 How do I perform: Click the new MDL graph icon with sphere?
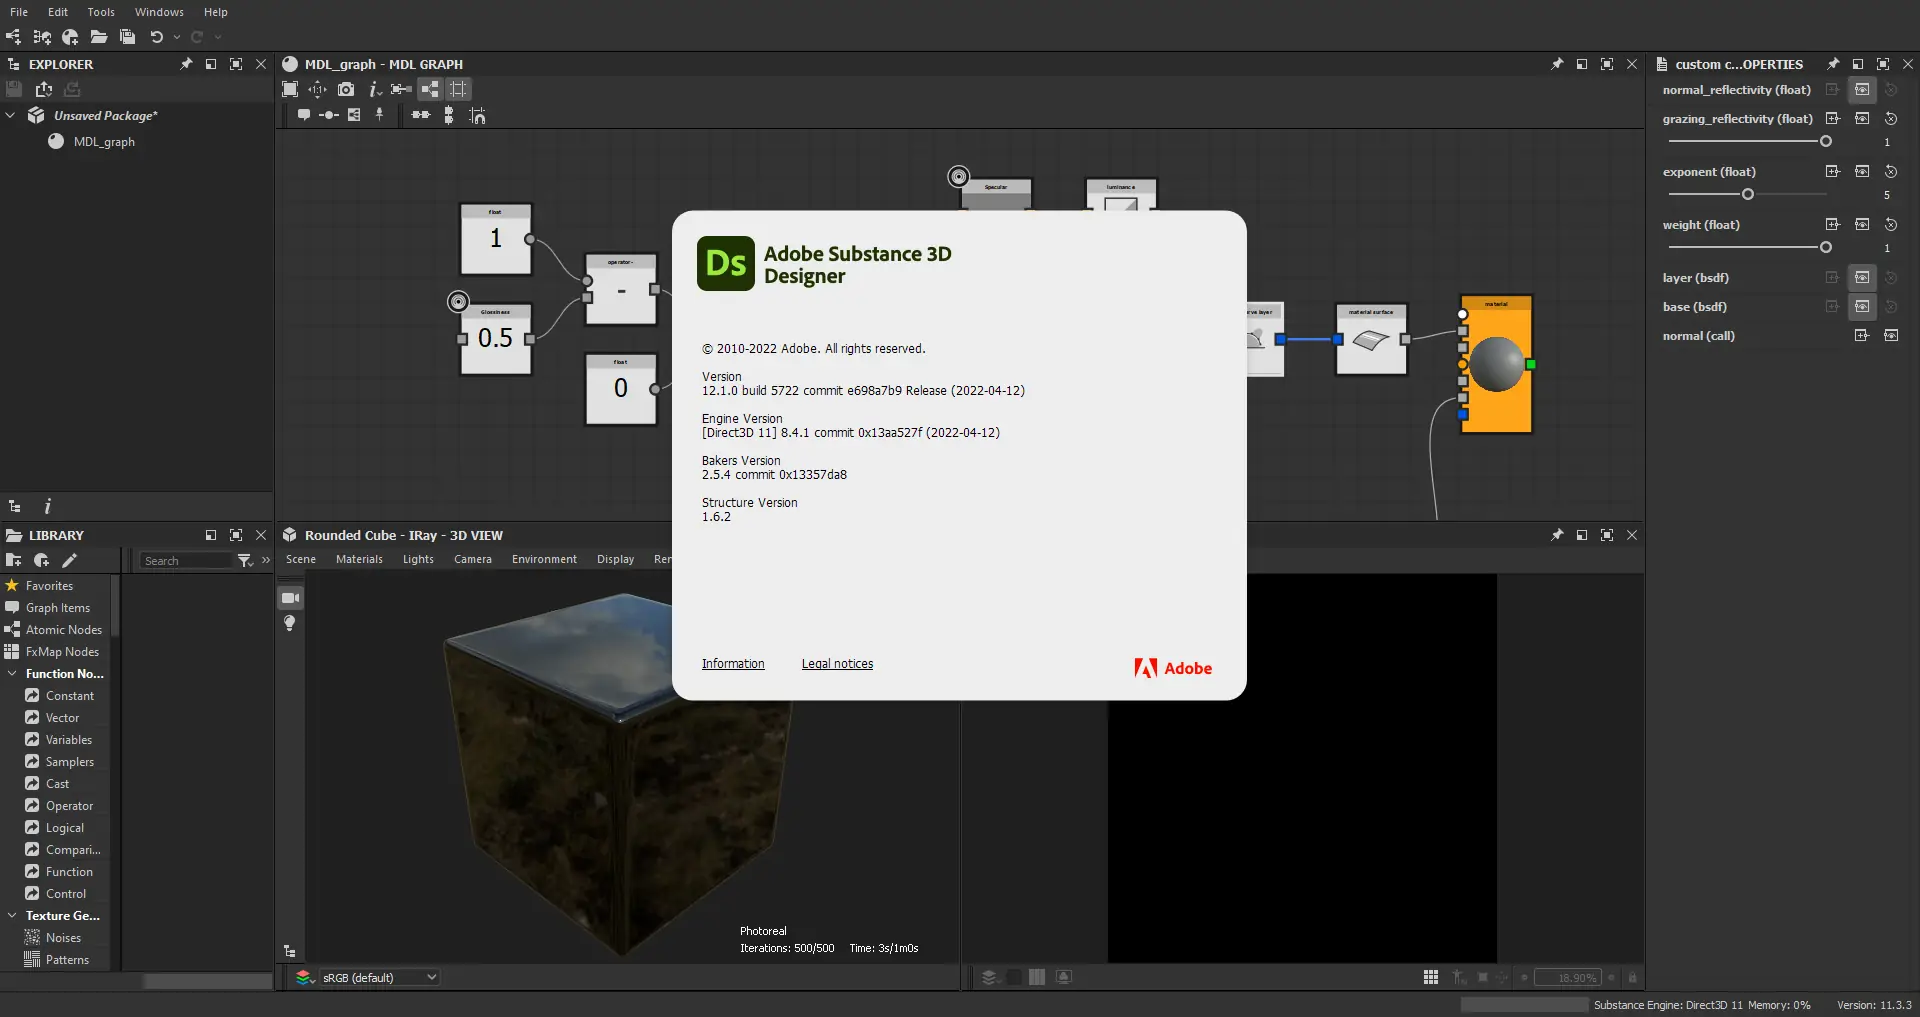click(x=70, y=37)
